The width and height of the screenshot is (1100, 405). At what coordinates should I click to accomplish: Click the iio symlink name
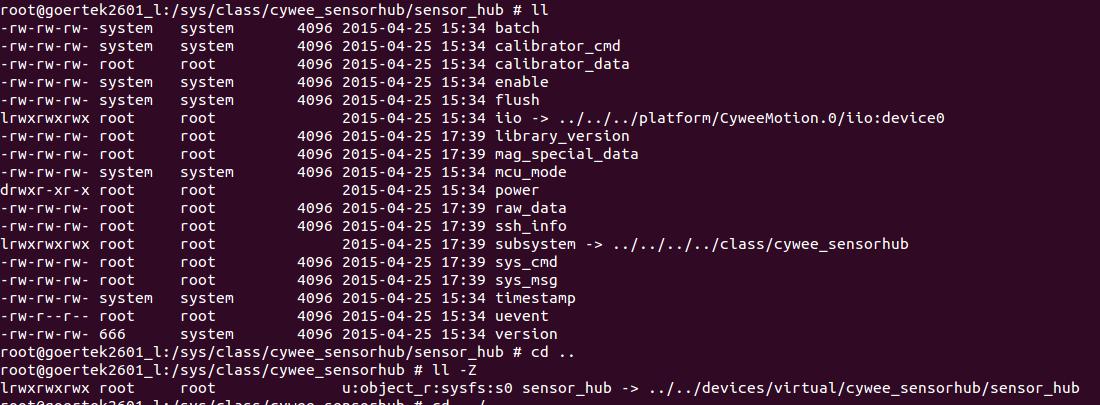click(x=508, y=118)
